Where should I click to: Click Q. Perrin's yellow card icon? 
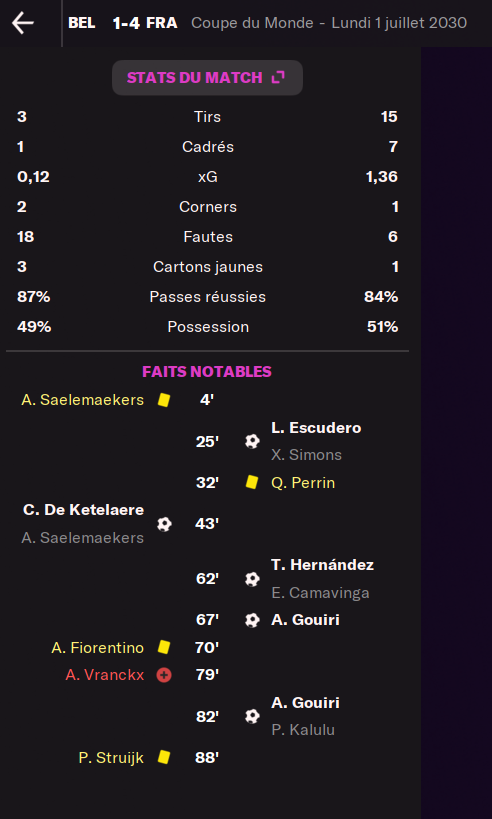tap(252, 482)
